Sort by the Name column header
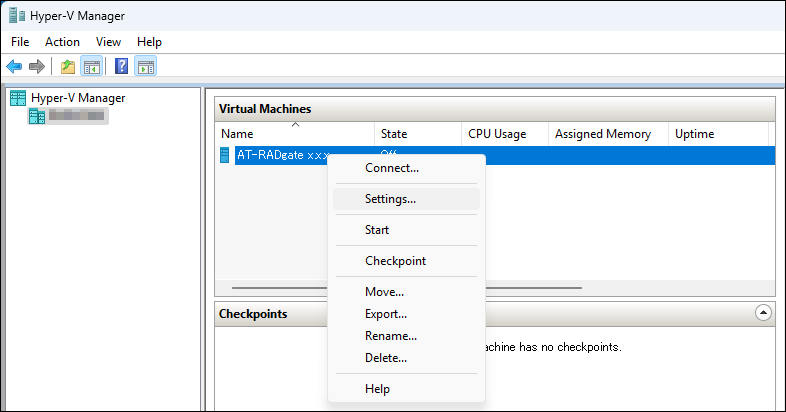The height and width of the screenshot is (412, 786). click(237, 134)
